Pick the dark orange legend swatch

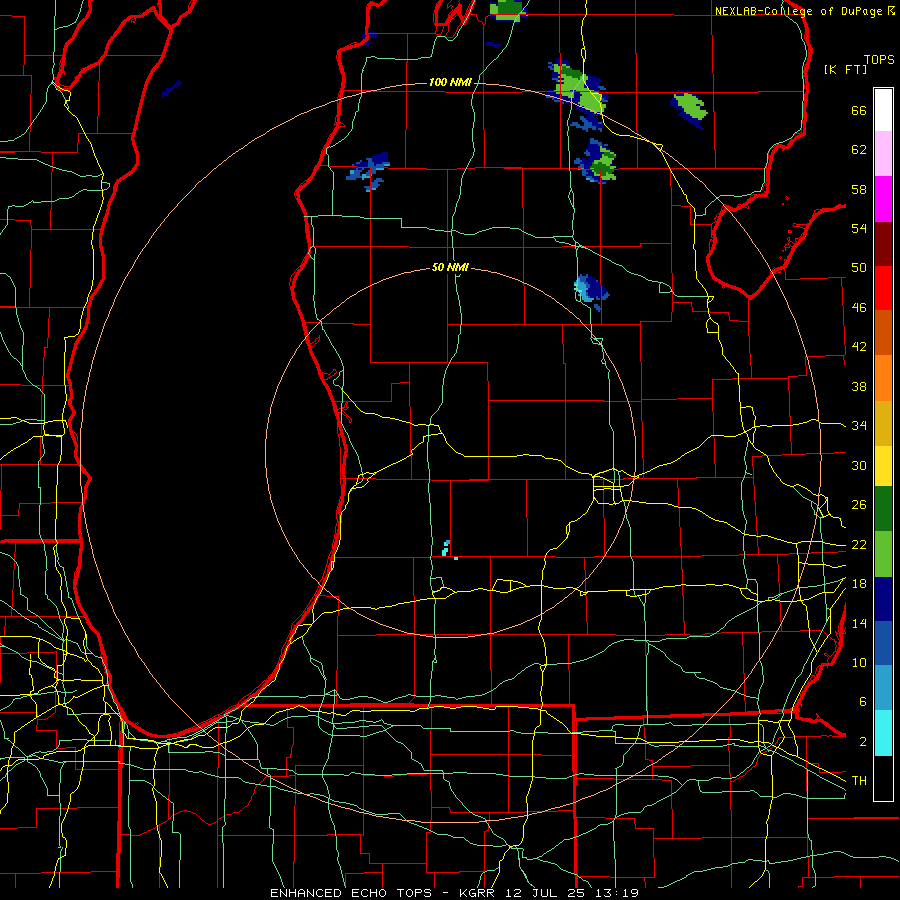883,332
